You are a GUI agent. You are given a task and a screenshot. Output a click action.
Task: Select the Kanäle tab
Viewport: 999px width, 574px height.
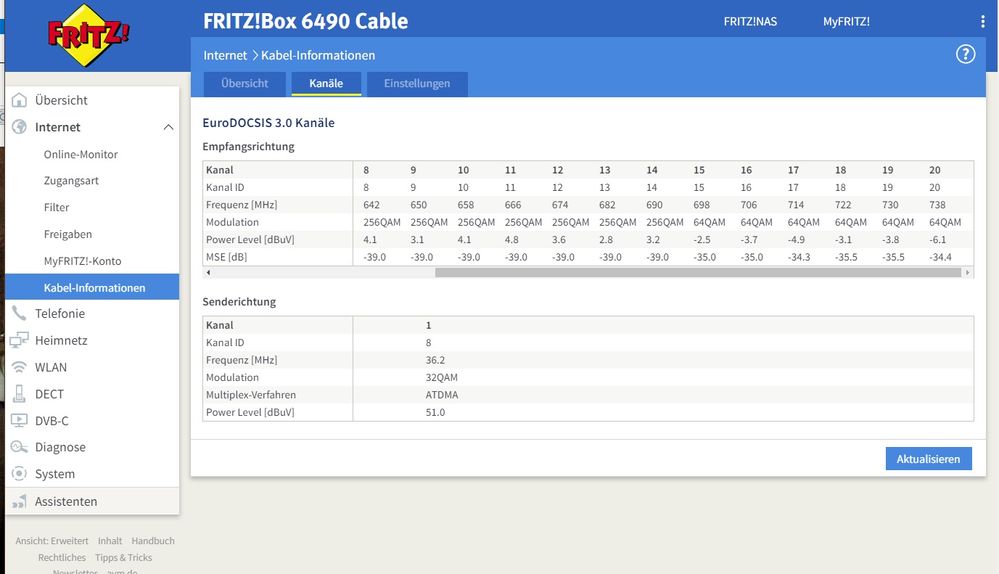tap(326, 83)
